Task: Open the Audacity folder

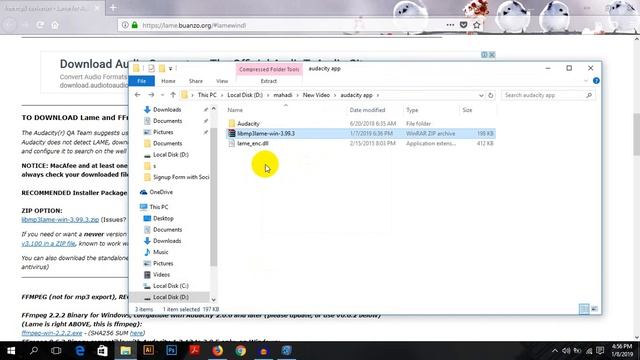Action: point(248,123)
